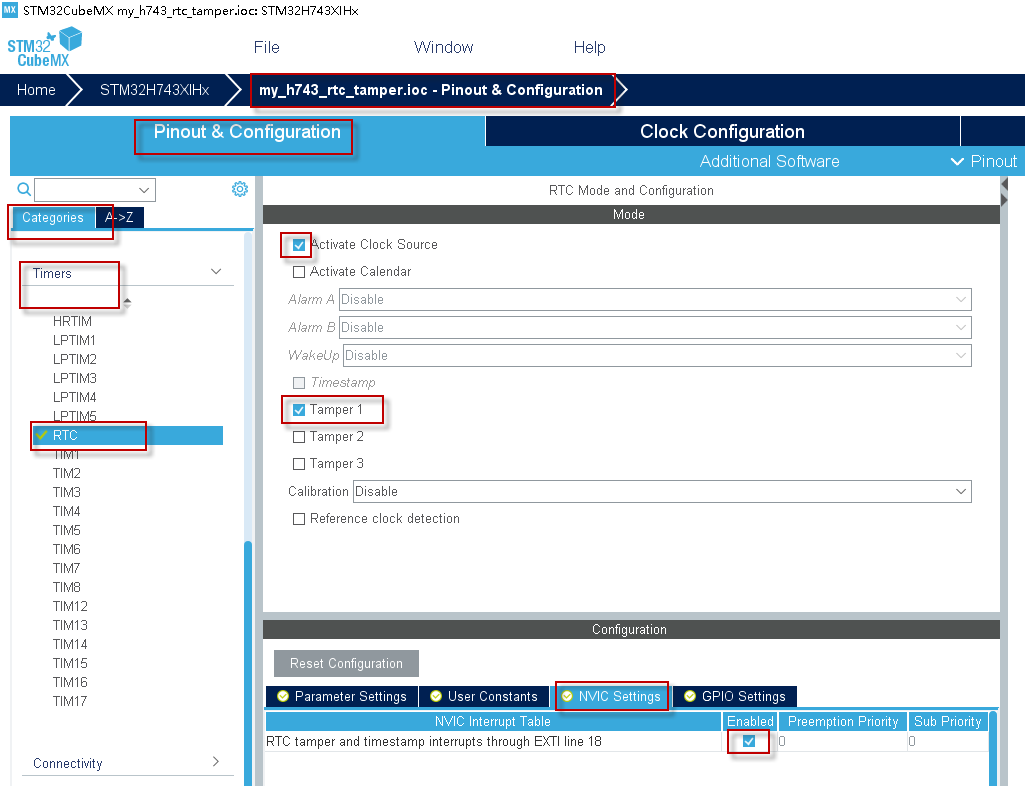Switch to Clock Configuration tab
The height and width of the screenshot is (786, 1025).
(x=722, y=131)
